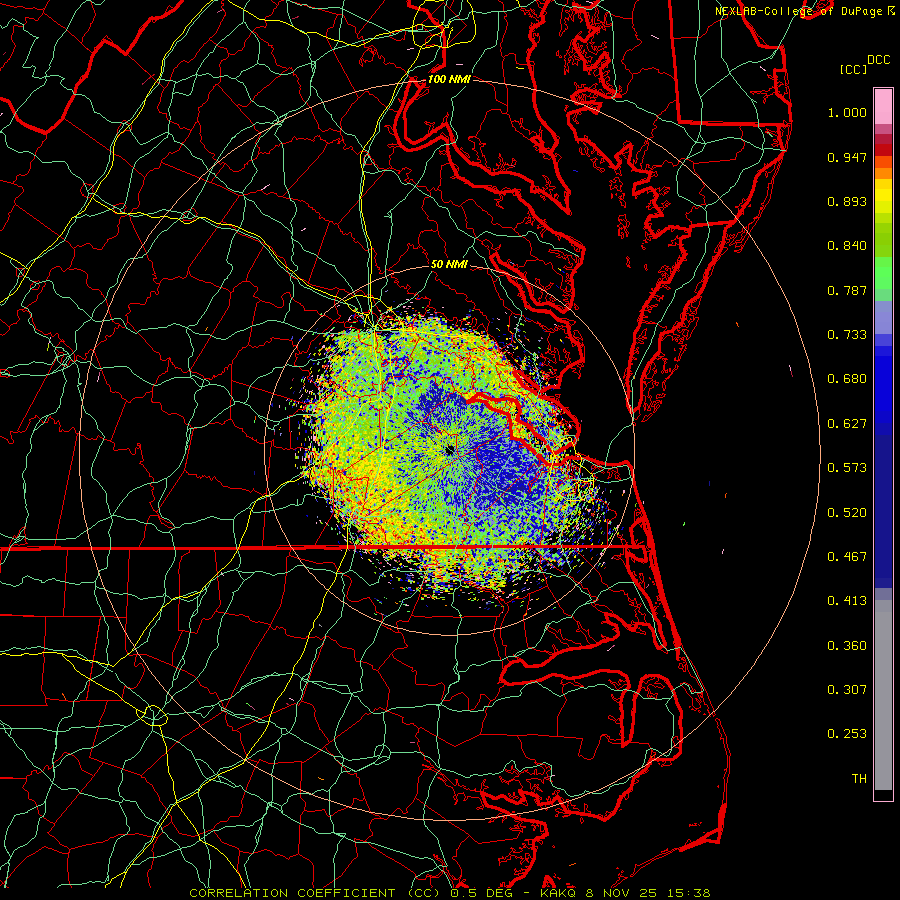
Task: Click the 0.947 scale value
Action: tap(847, 157)
